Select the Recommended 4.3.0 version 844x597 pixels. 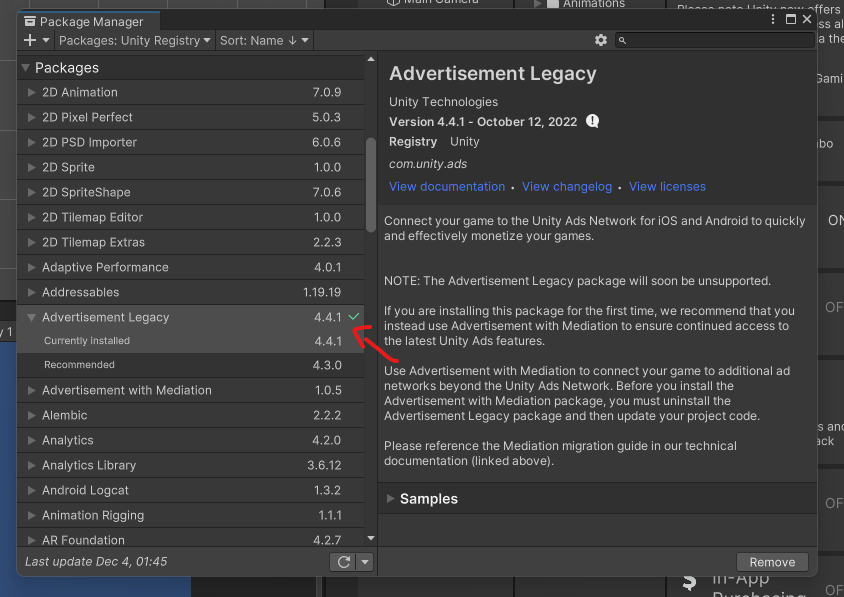(x=191, y=365)
